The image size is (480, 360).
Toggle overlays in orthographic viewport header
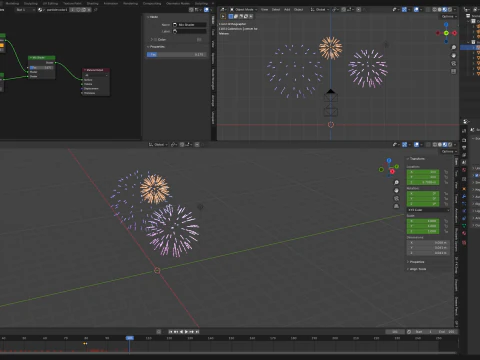416,10
